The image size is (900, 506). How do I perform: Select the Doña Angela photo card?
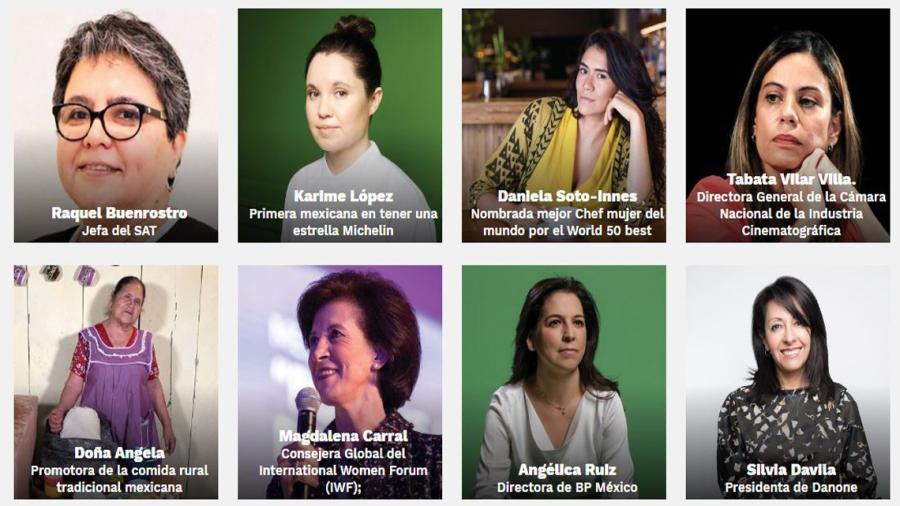coord(116,382)
